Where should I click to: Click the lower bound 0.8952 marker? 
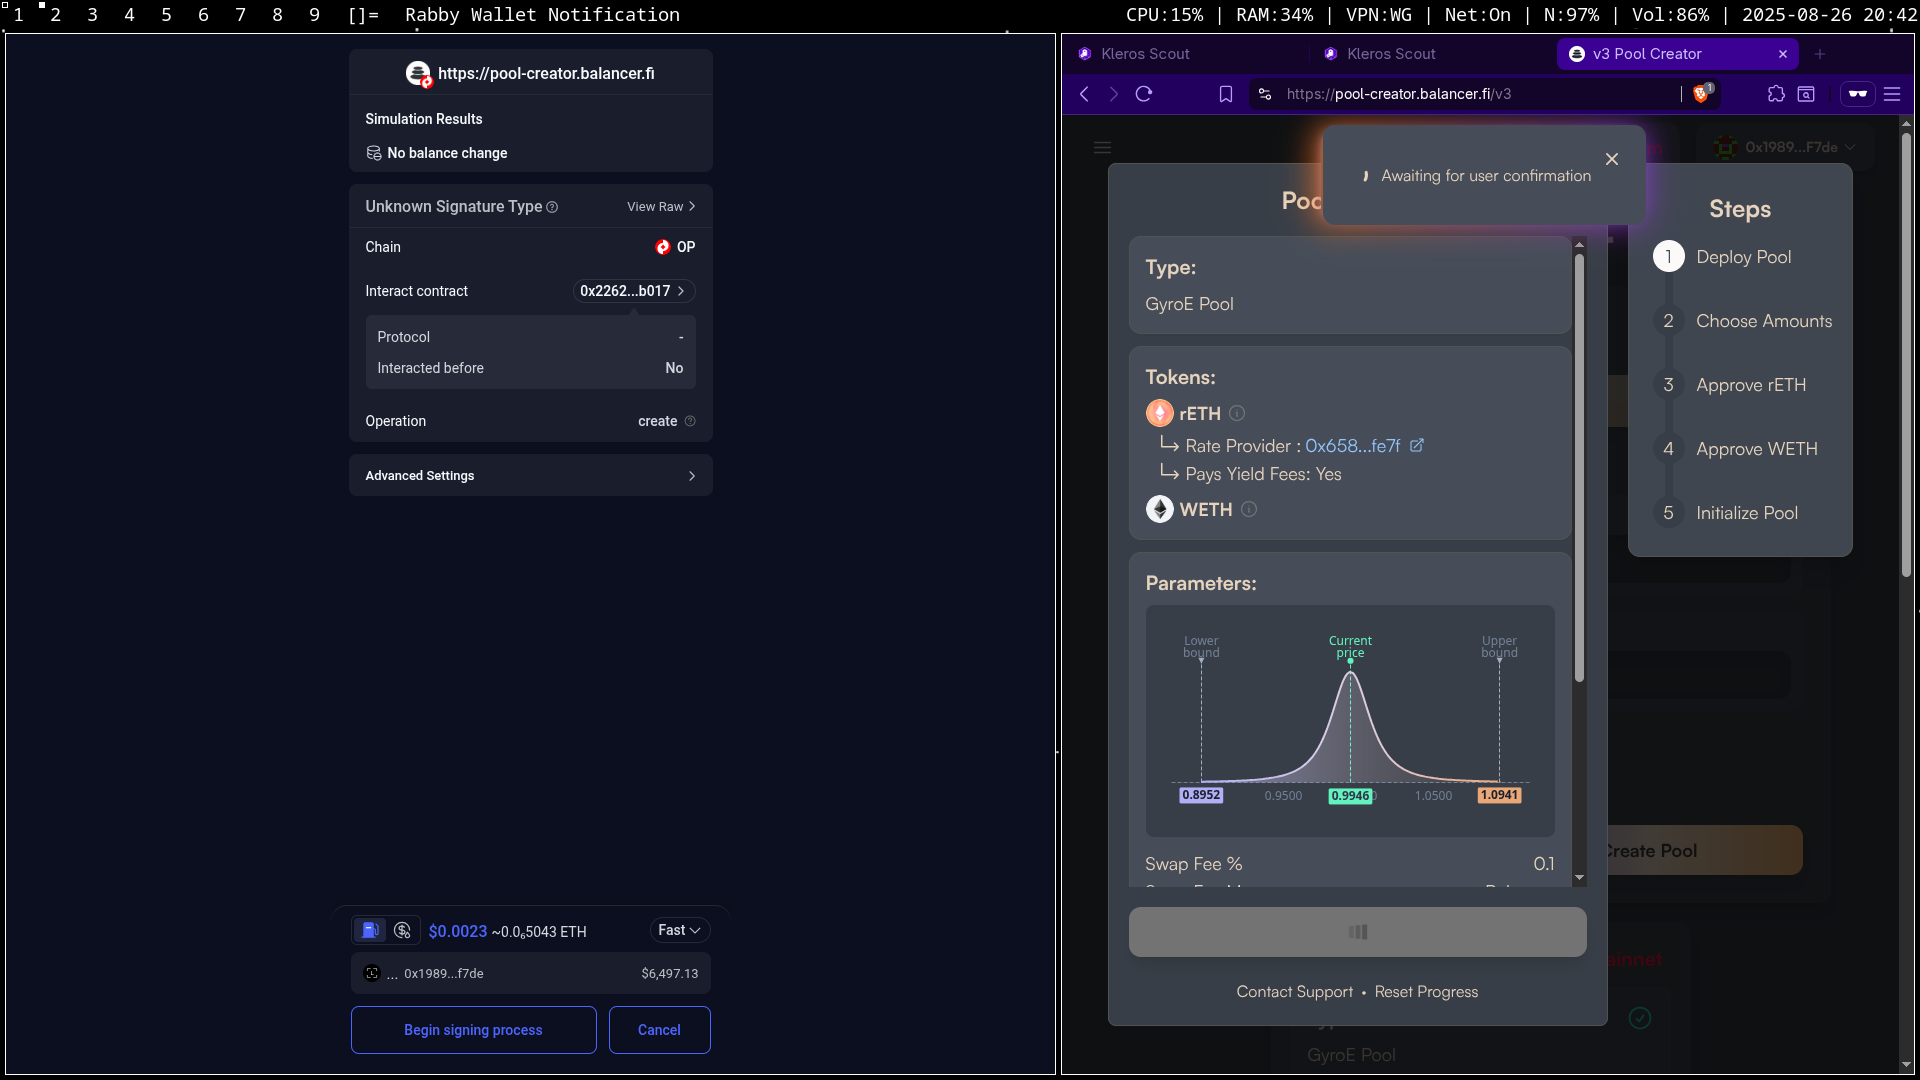pos(1201,795)
